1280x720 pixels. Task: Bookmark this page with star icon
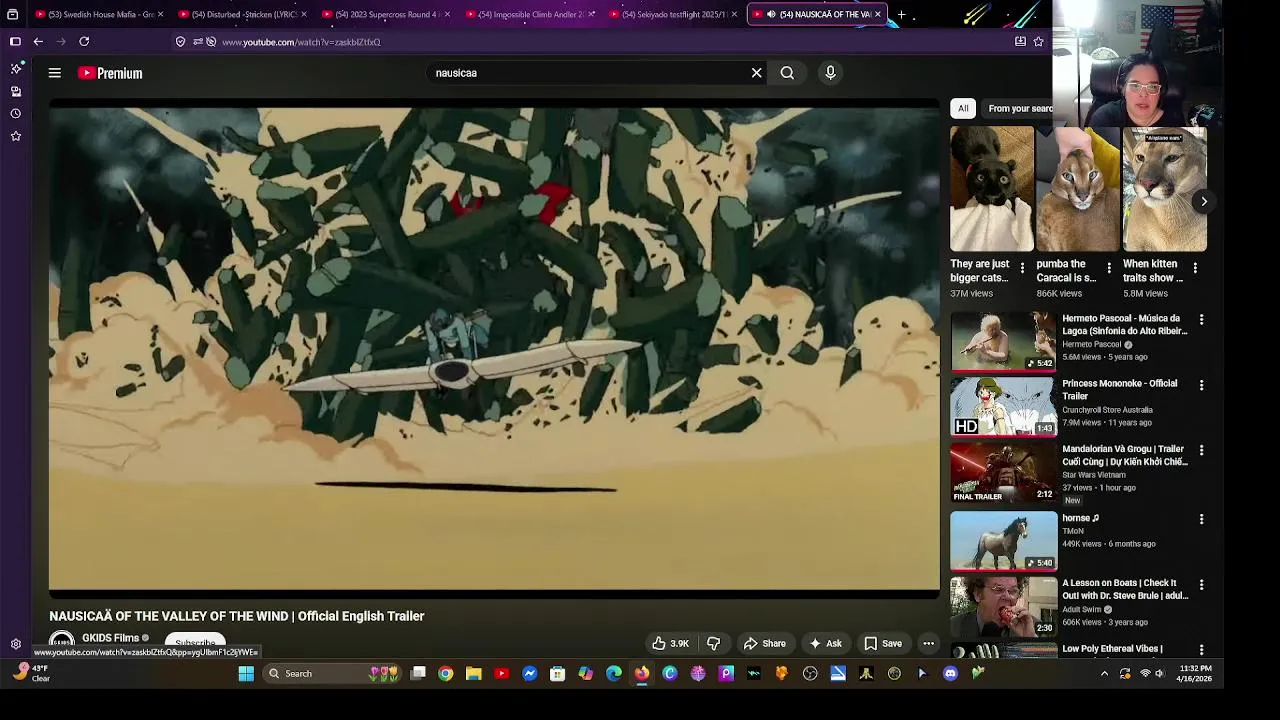[x=1038, y=42]
